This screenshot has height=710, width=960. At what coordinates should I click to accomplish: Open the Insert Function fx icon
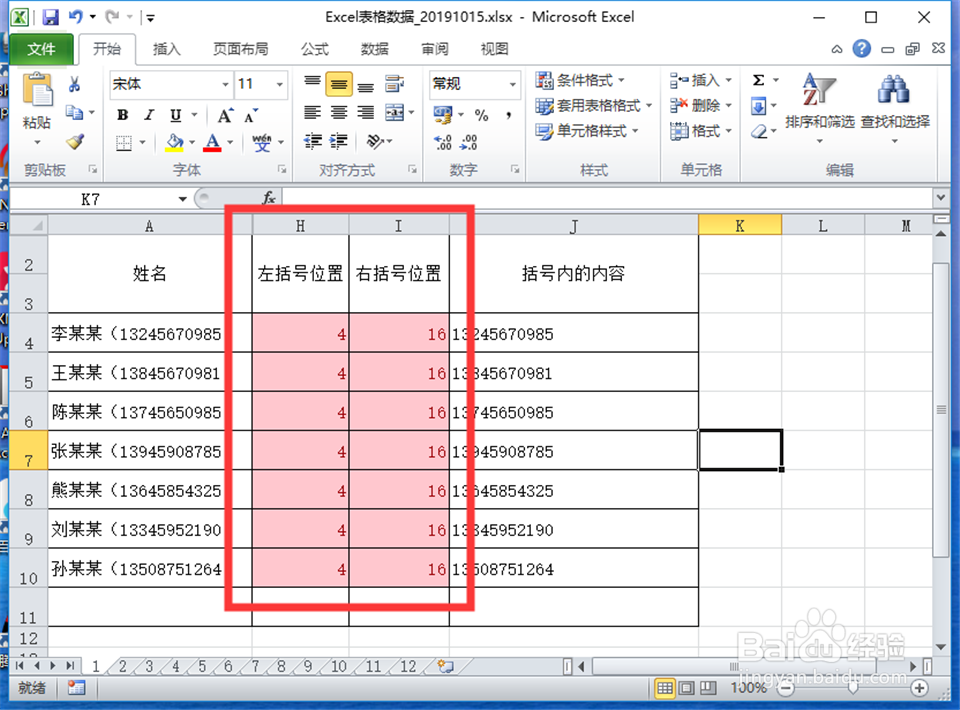268,197
